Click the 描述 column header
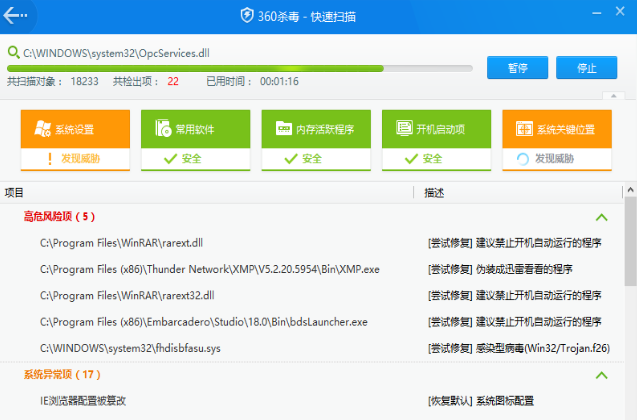 point(434,192)
